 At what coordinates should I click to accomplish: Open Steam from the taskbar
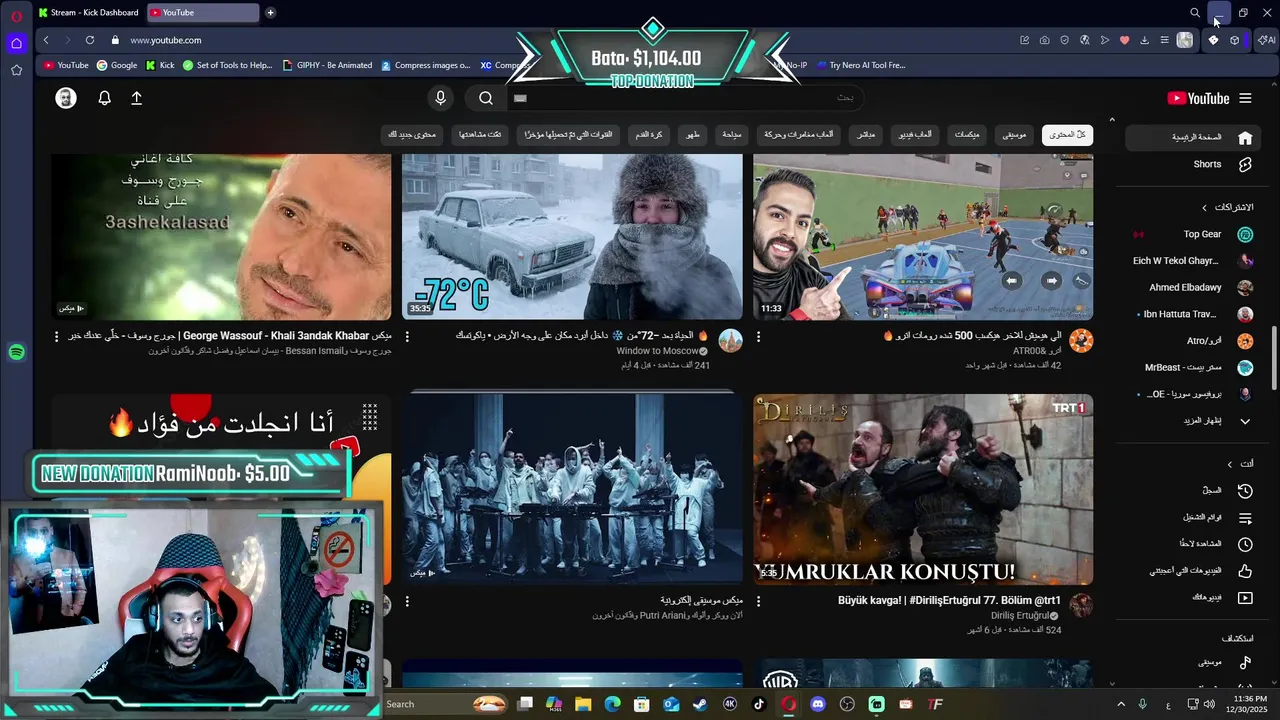(700, 704)
